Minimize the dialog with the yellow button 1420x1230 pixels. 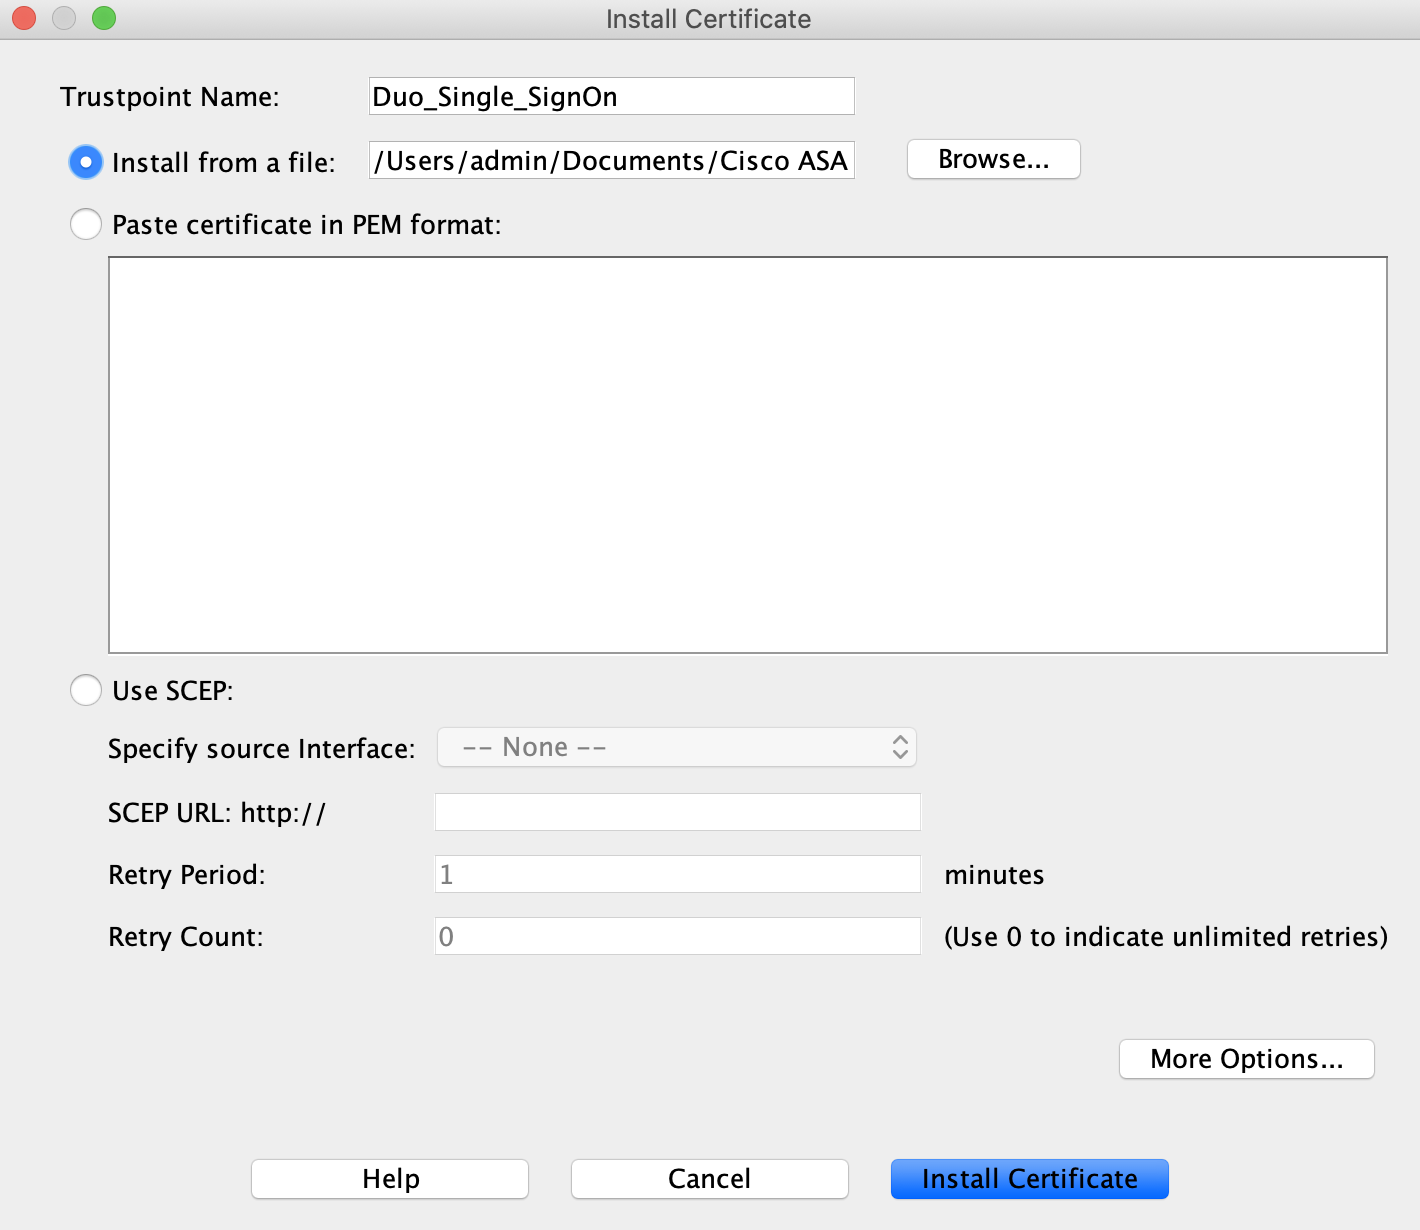click(62, 18)
